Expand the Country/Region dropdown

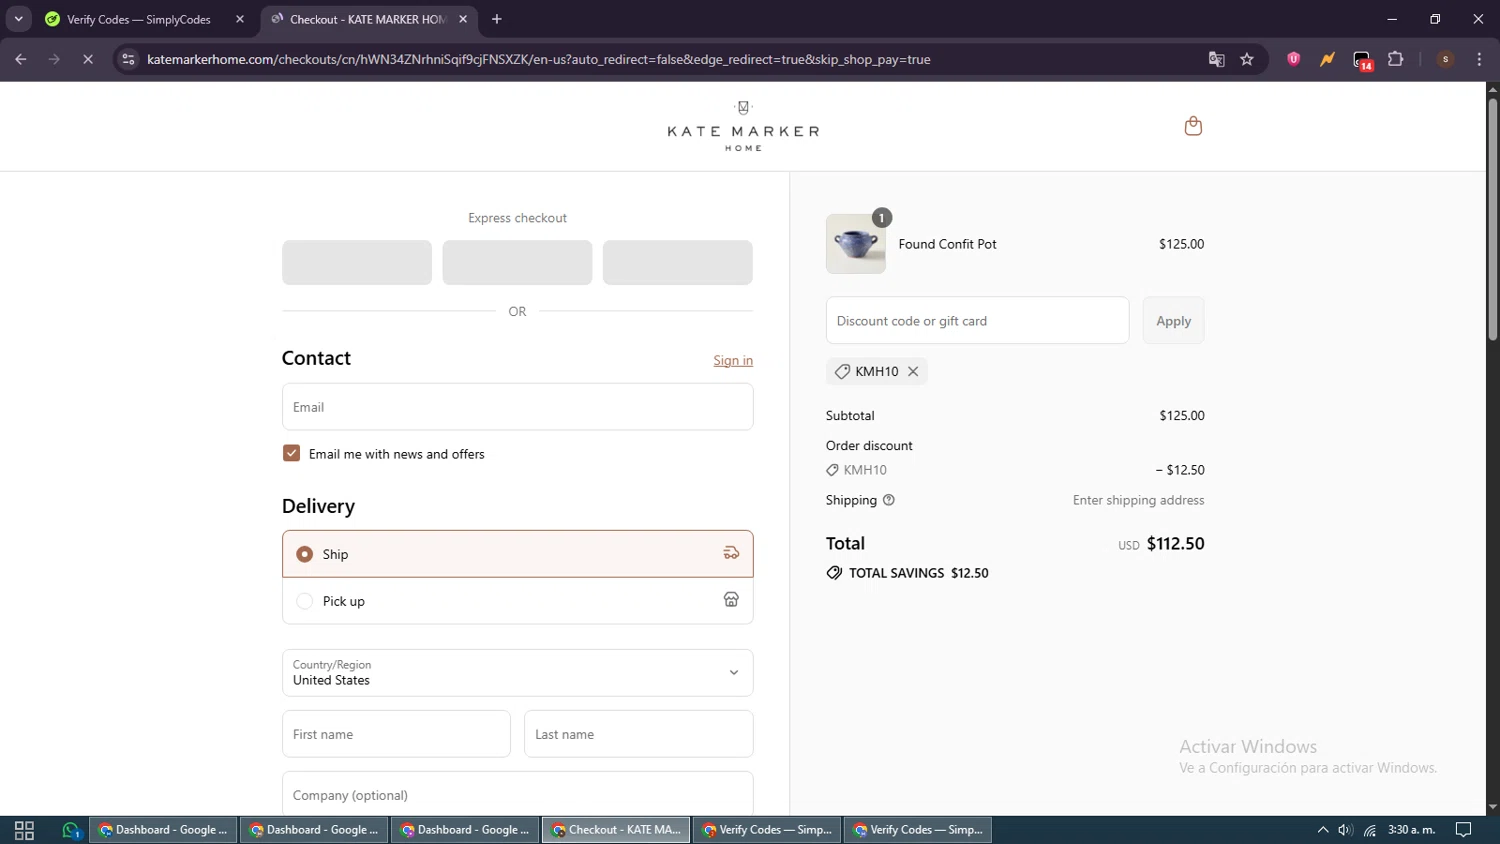518,673
